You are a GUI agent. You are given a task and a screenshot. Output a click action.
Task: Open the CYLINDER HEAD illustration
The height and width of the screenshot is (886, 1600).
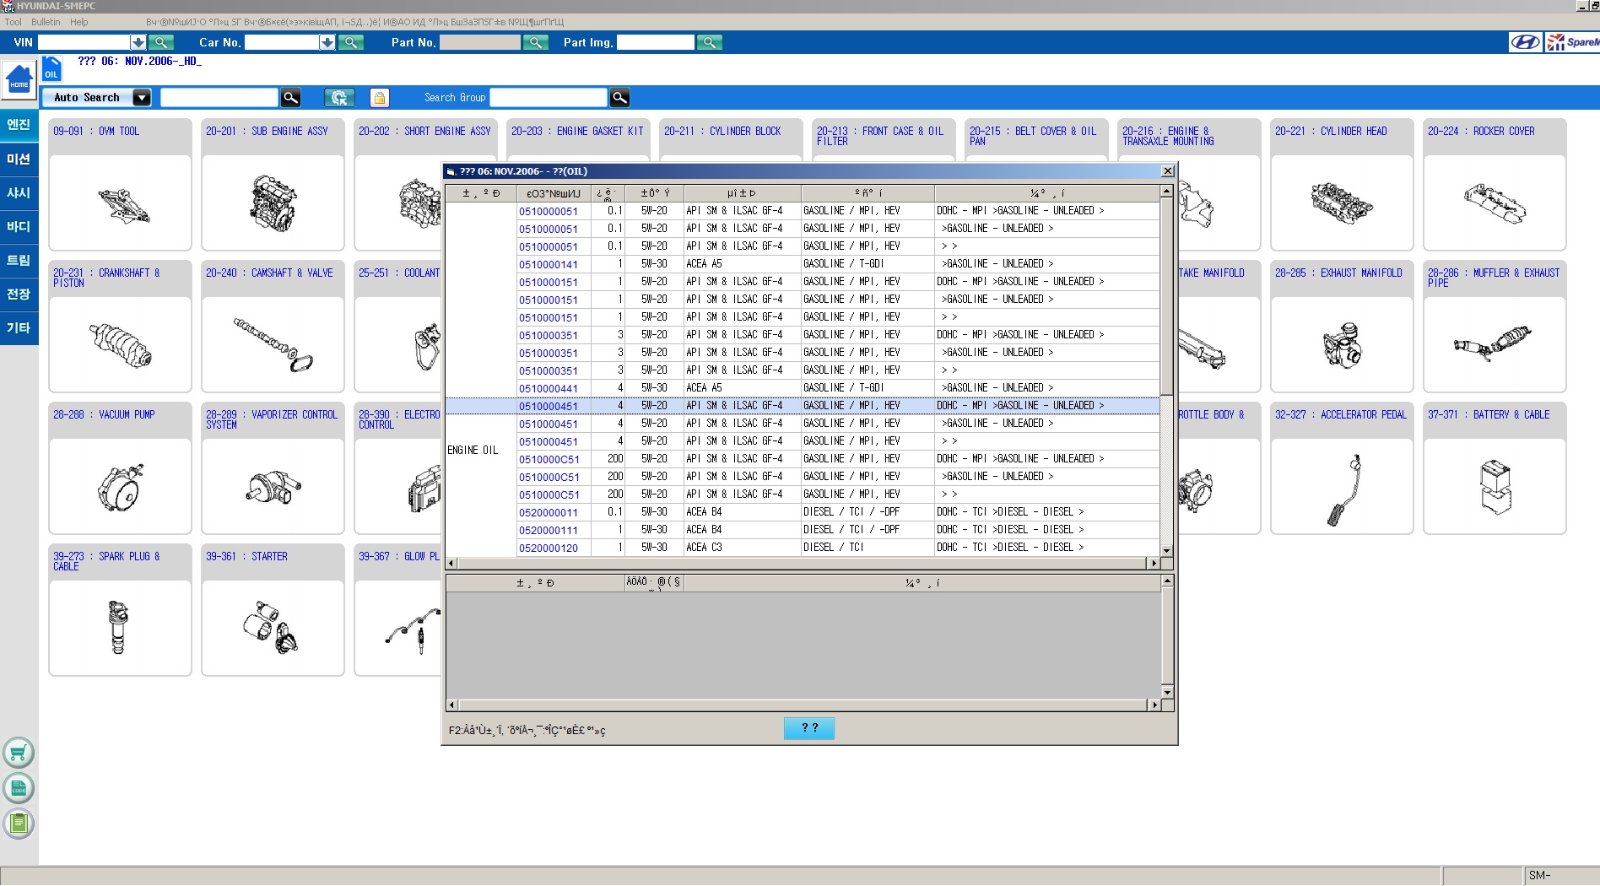1341,203
